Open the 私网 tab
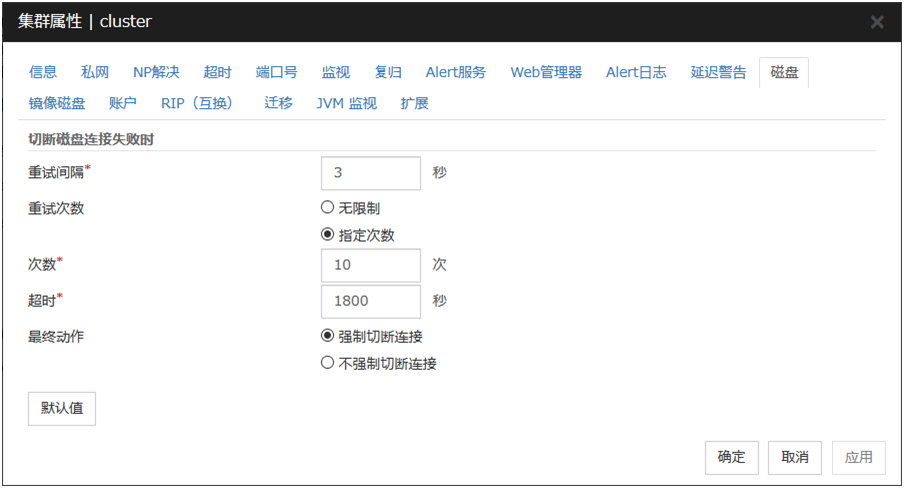904x488 pixels. coord(95,72)
